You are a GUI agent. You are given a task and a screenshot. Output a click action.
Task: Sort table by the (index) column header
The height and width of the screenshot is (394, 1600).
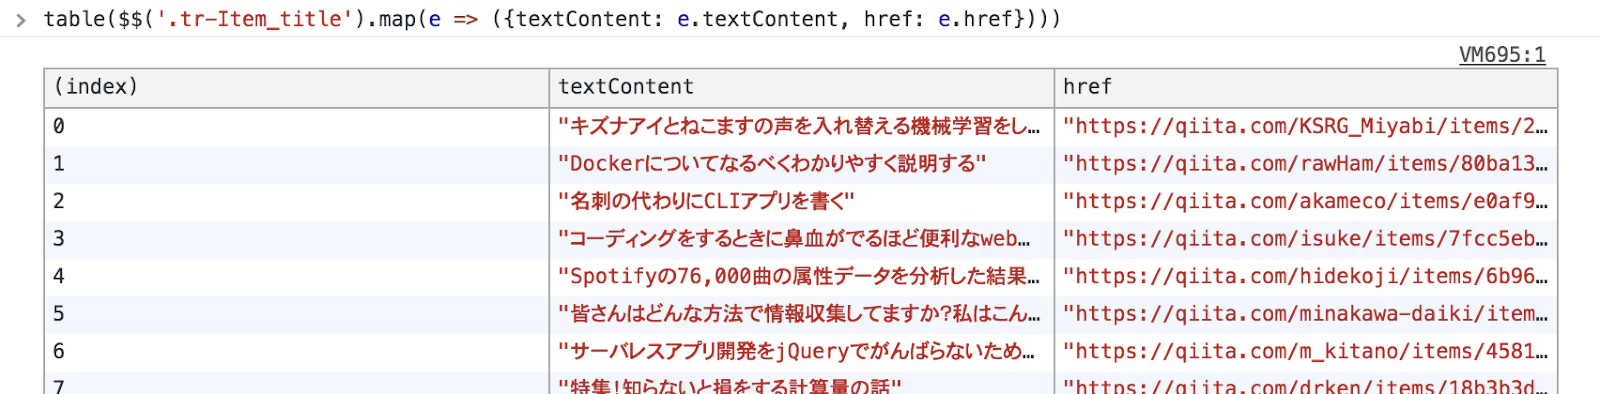[x=297, y=88]
